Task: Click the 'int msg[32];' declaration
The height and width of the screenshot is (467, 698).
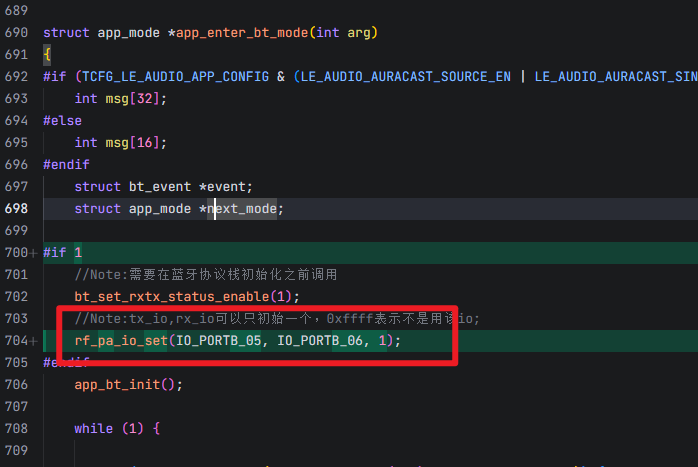Action: [121, 99]
